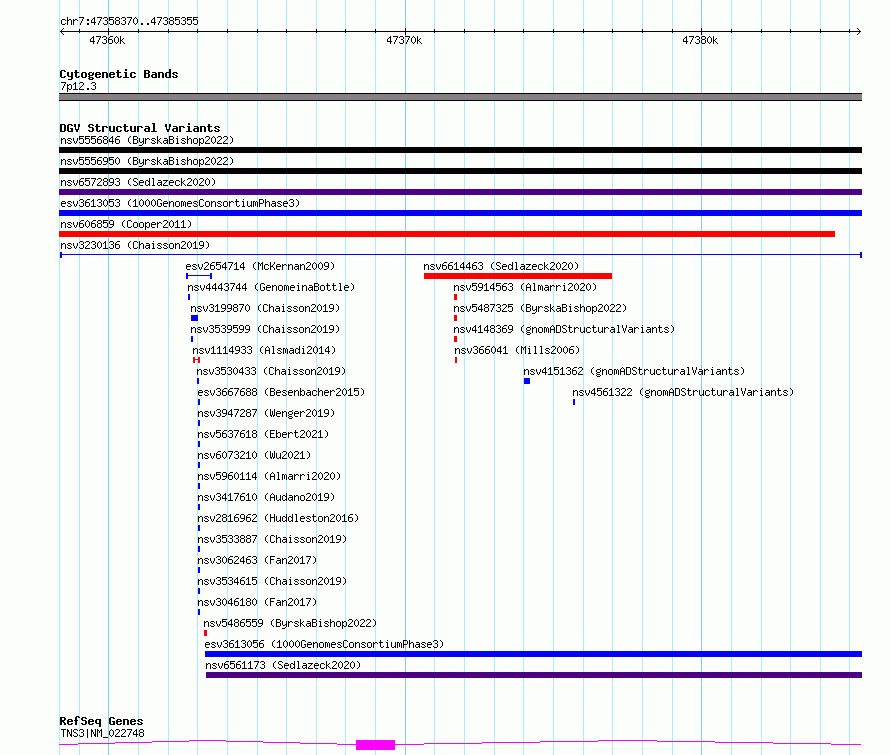Screen dimensions: 890x755
Task: Click esv3613053 (1000GenomesConsortiumPhase3) label
Action: 180,203
